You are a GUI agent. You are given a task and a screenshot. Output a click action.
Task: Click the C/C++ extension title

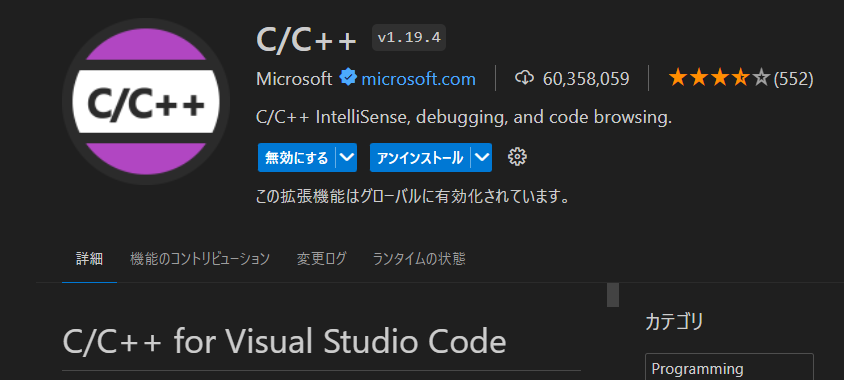click(307, 39)
